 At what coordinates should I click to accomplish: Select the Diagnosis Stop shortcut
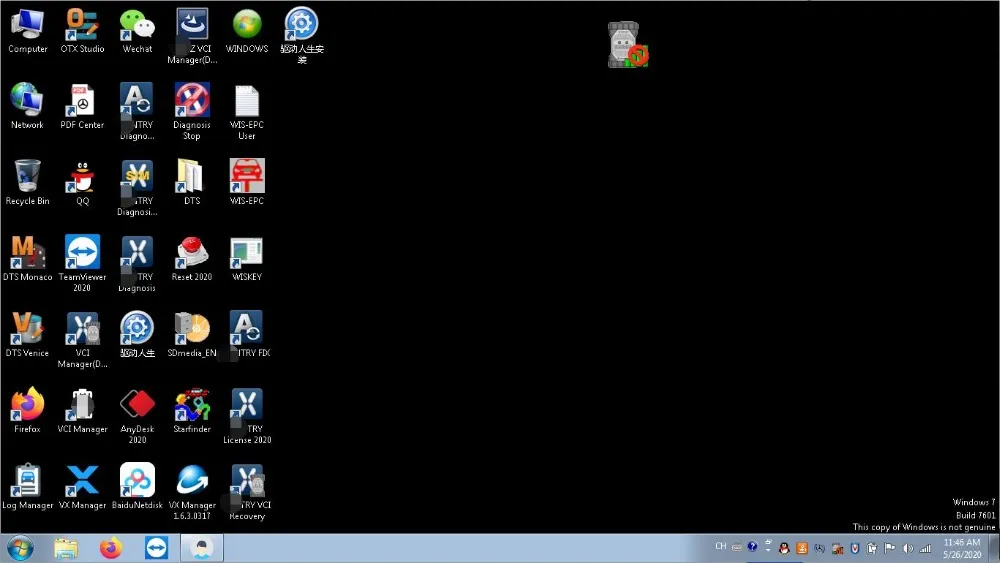pyautogui.click(x=192, y=101)
